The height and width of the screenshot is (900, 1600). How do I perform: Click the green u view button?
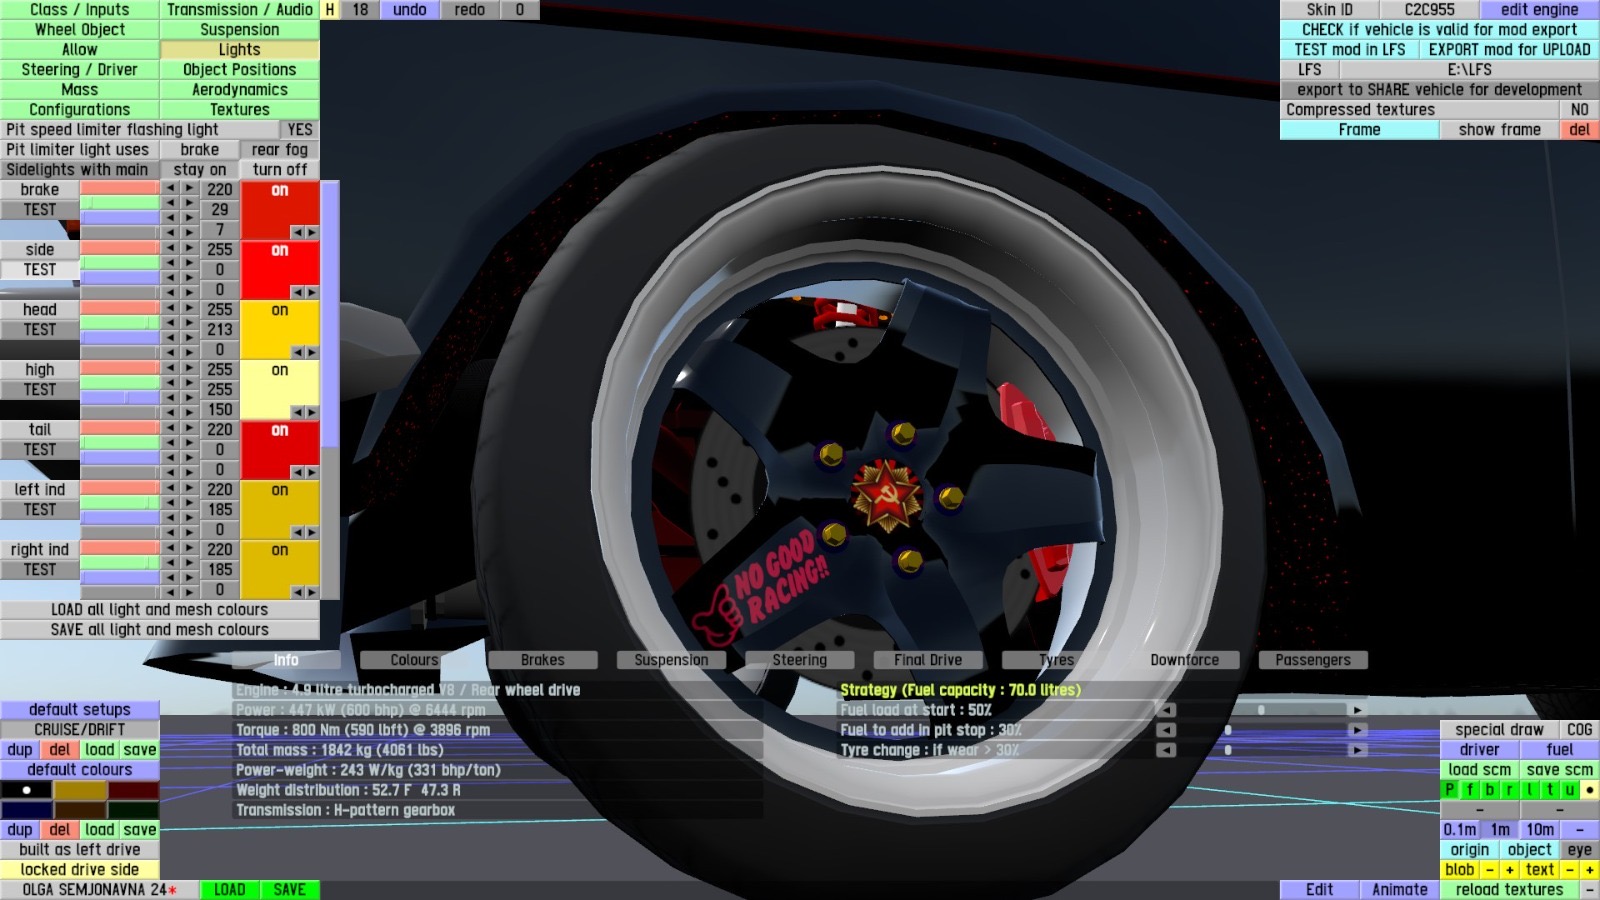[x=1570, y=789]
